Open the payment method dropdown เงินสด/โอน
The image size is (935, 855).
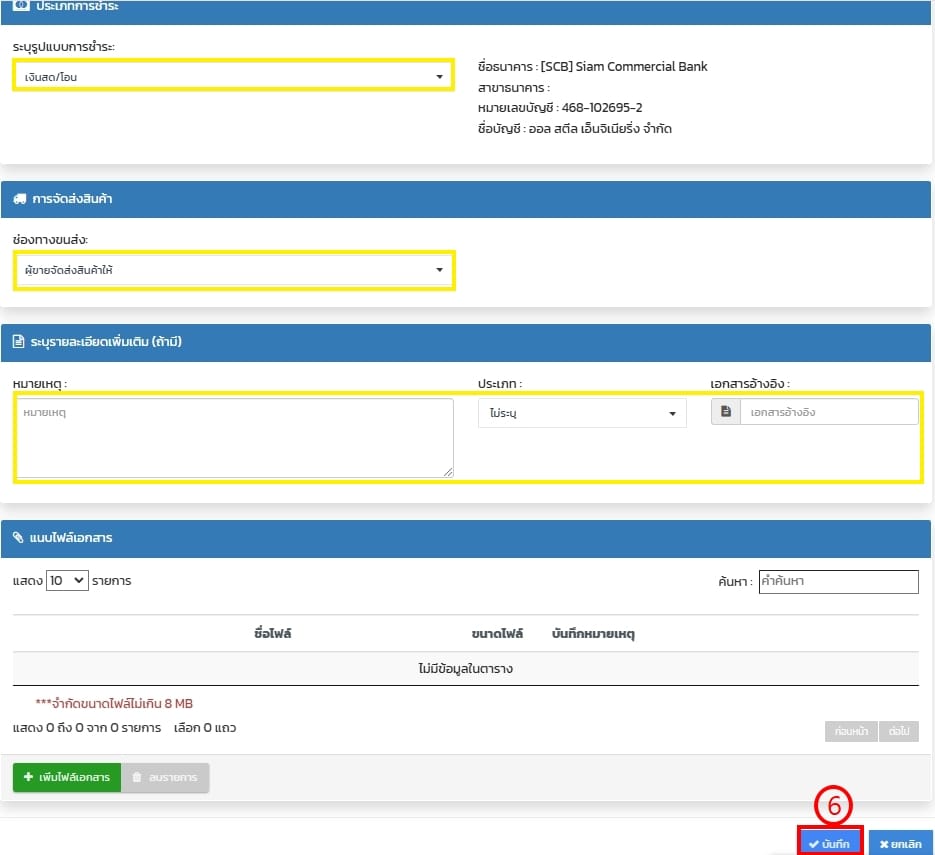click(233, 76)
